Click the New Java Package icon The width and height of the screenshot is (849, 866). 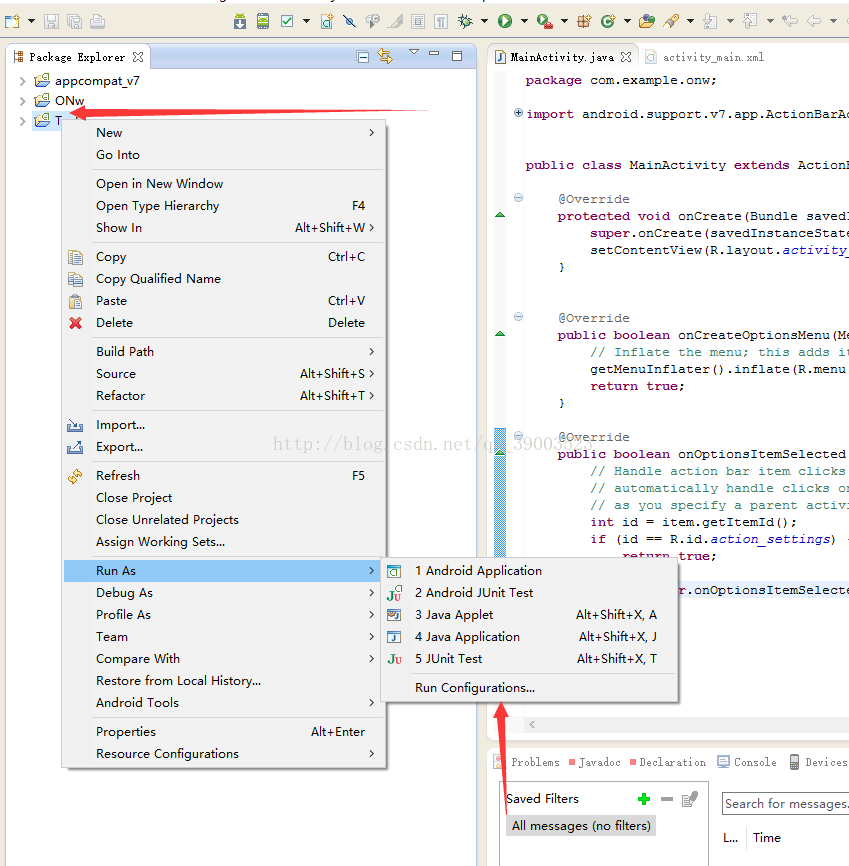(584, 22)
